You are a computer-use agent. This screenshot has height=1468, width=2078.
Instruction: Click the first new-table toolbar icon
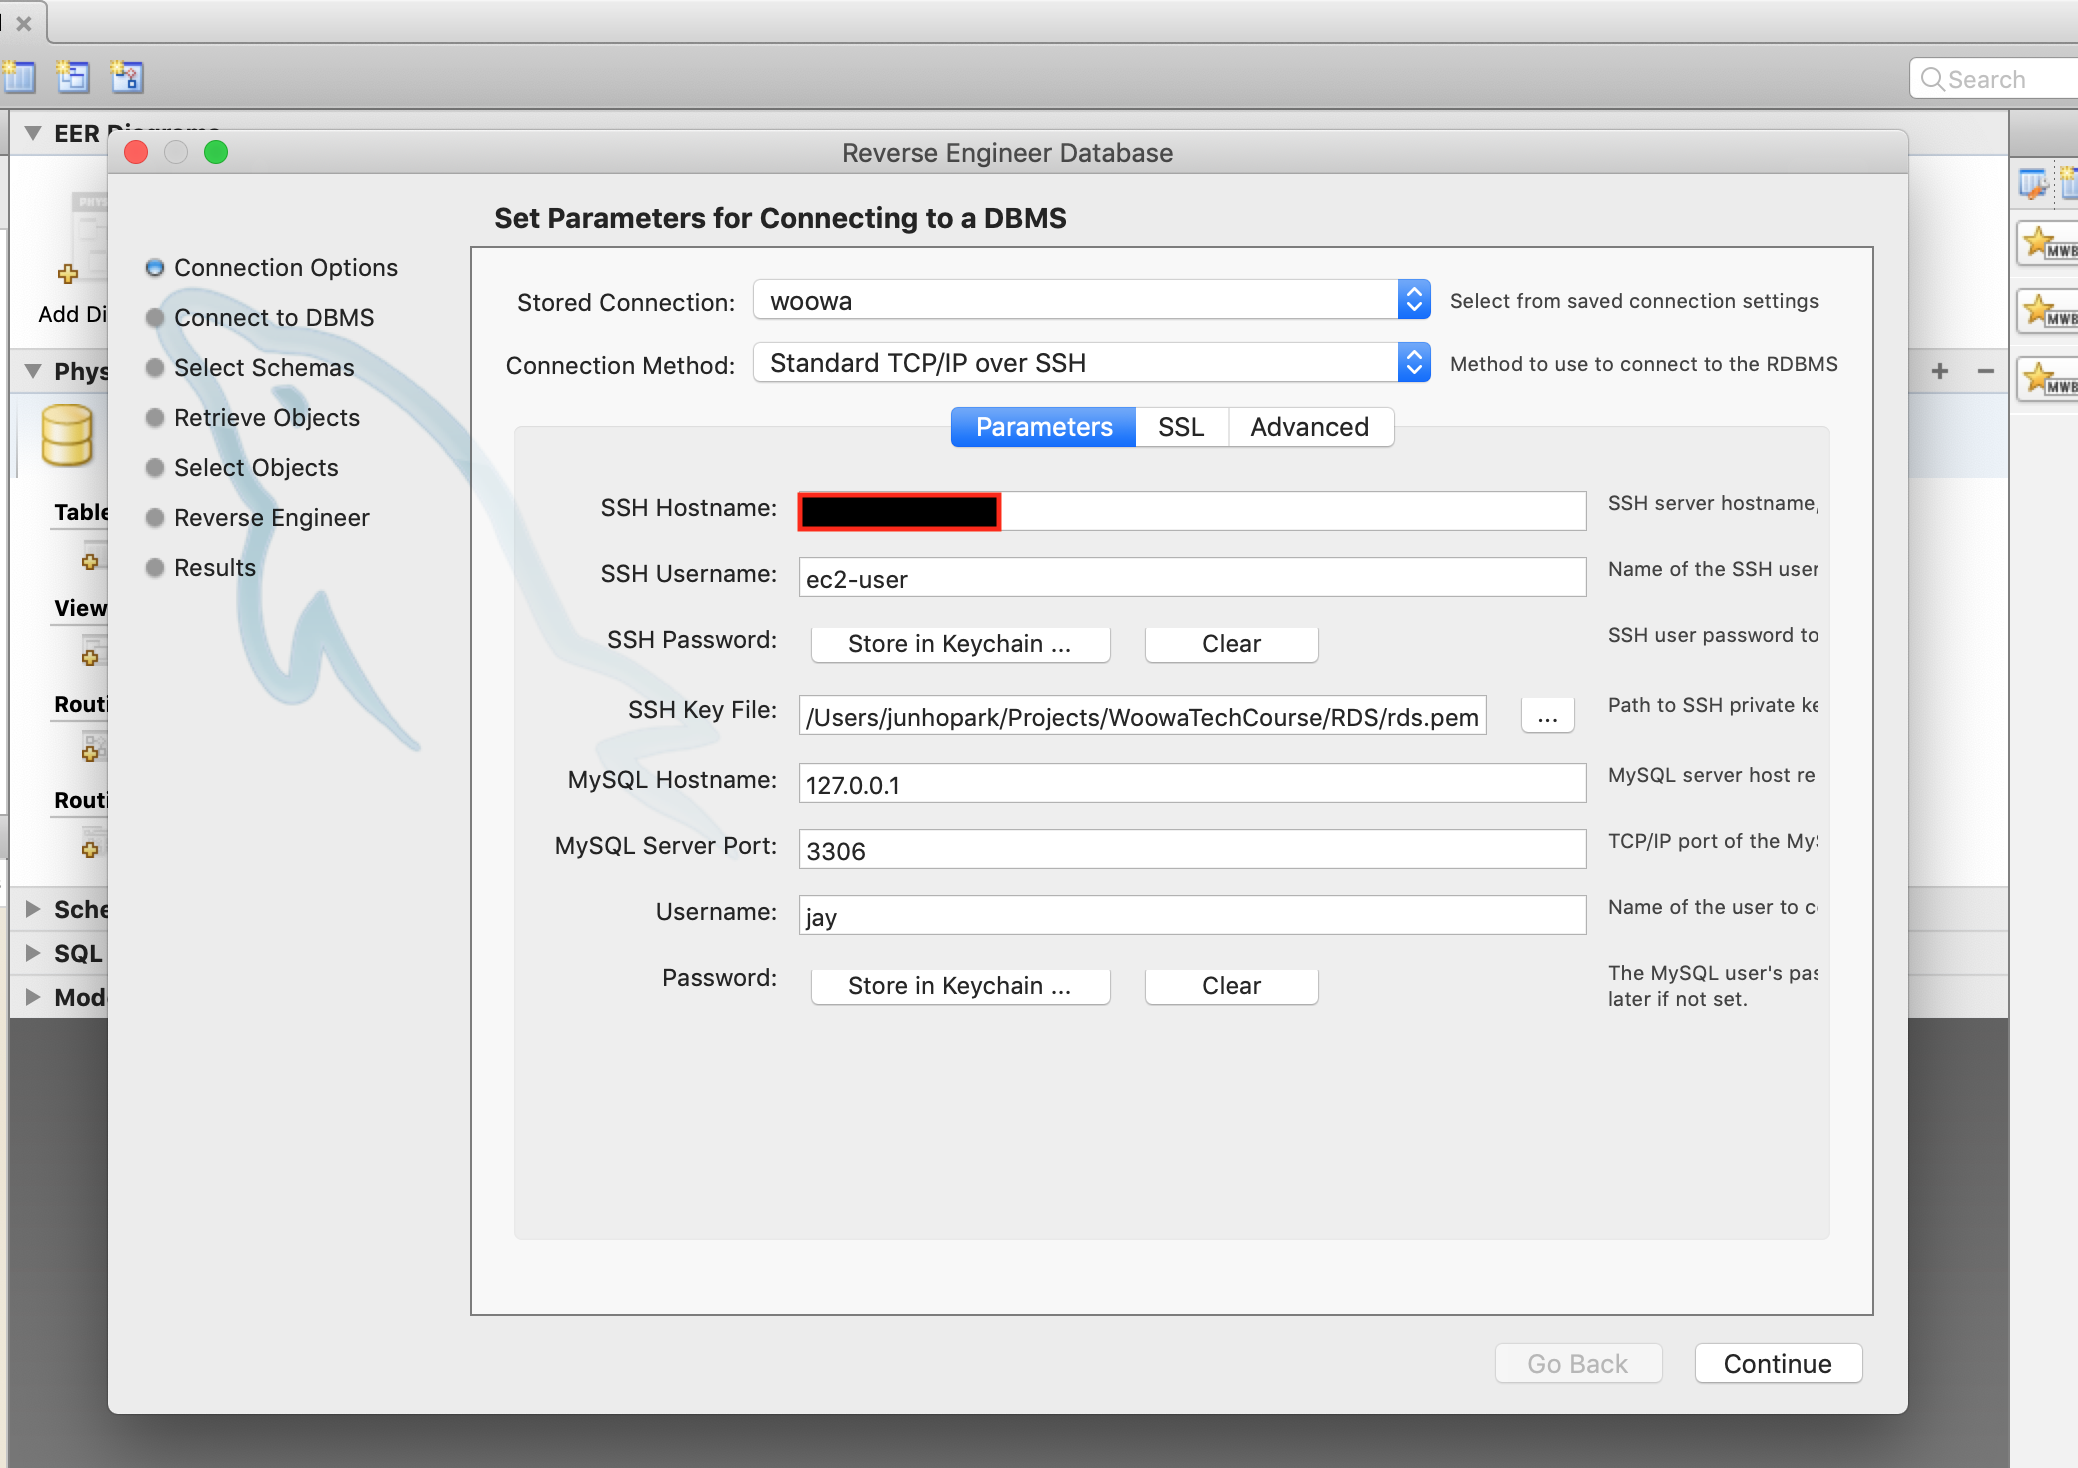(x=18, y=76)
